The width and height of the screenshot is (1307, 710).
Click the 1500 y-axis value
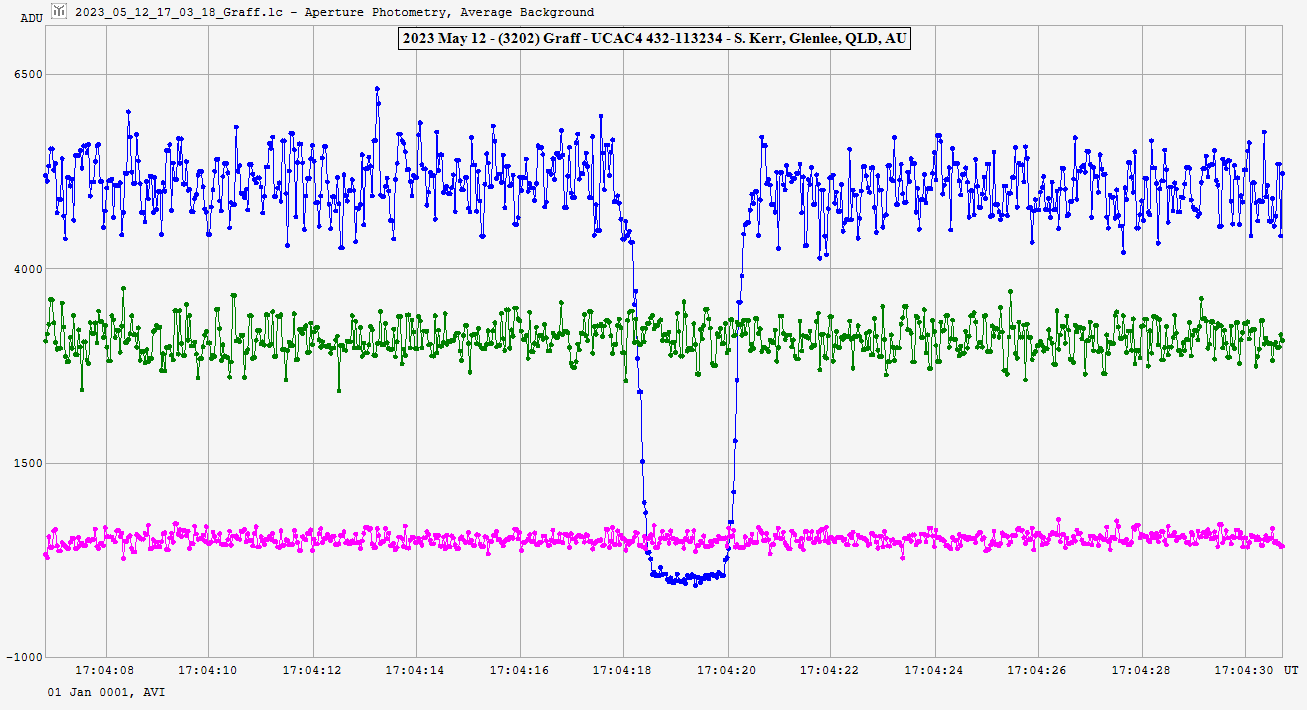tap(30, 463)
